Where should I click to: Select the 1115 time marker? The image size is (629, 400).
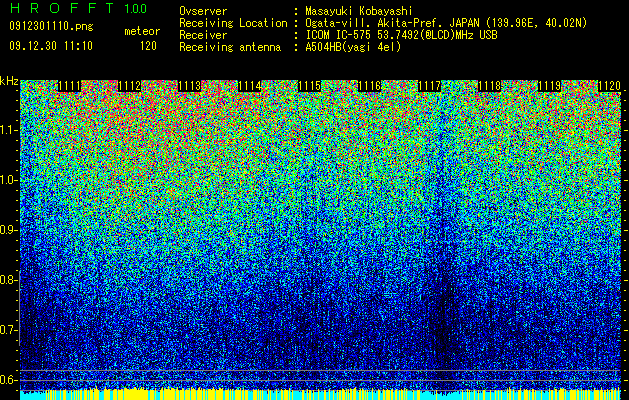point(309,86)
